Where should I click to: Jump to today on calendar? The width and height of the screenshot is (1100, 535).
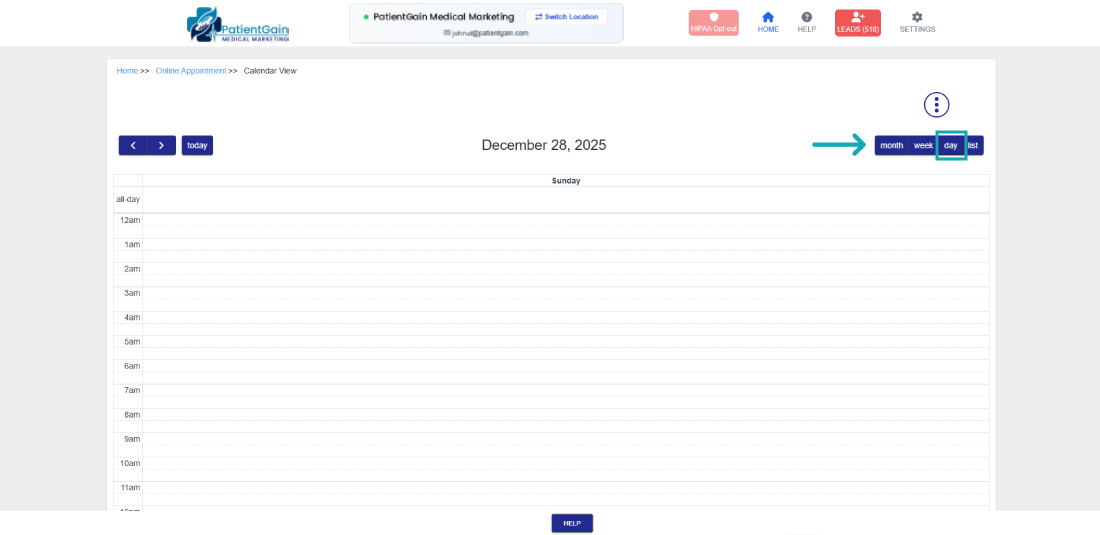click(197, 145)
